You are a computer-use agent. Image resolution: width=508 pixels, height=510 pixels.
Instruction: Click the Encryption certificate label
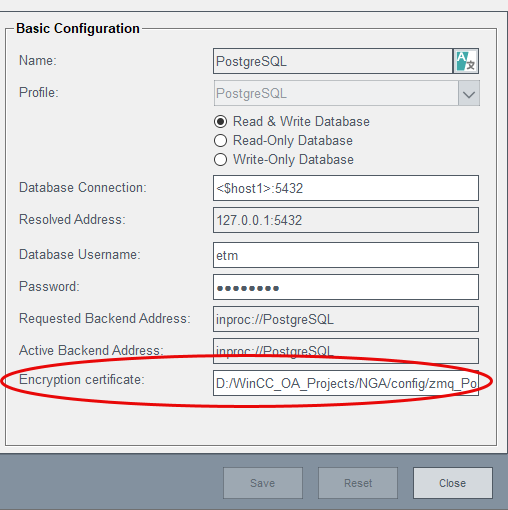(82, 380)
